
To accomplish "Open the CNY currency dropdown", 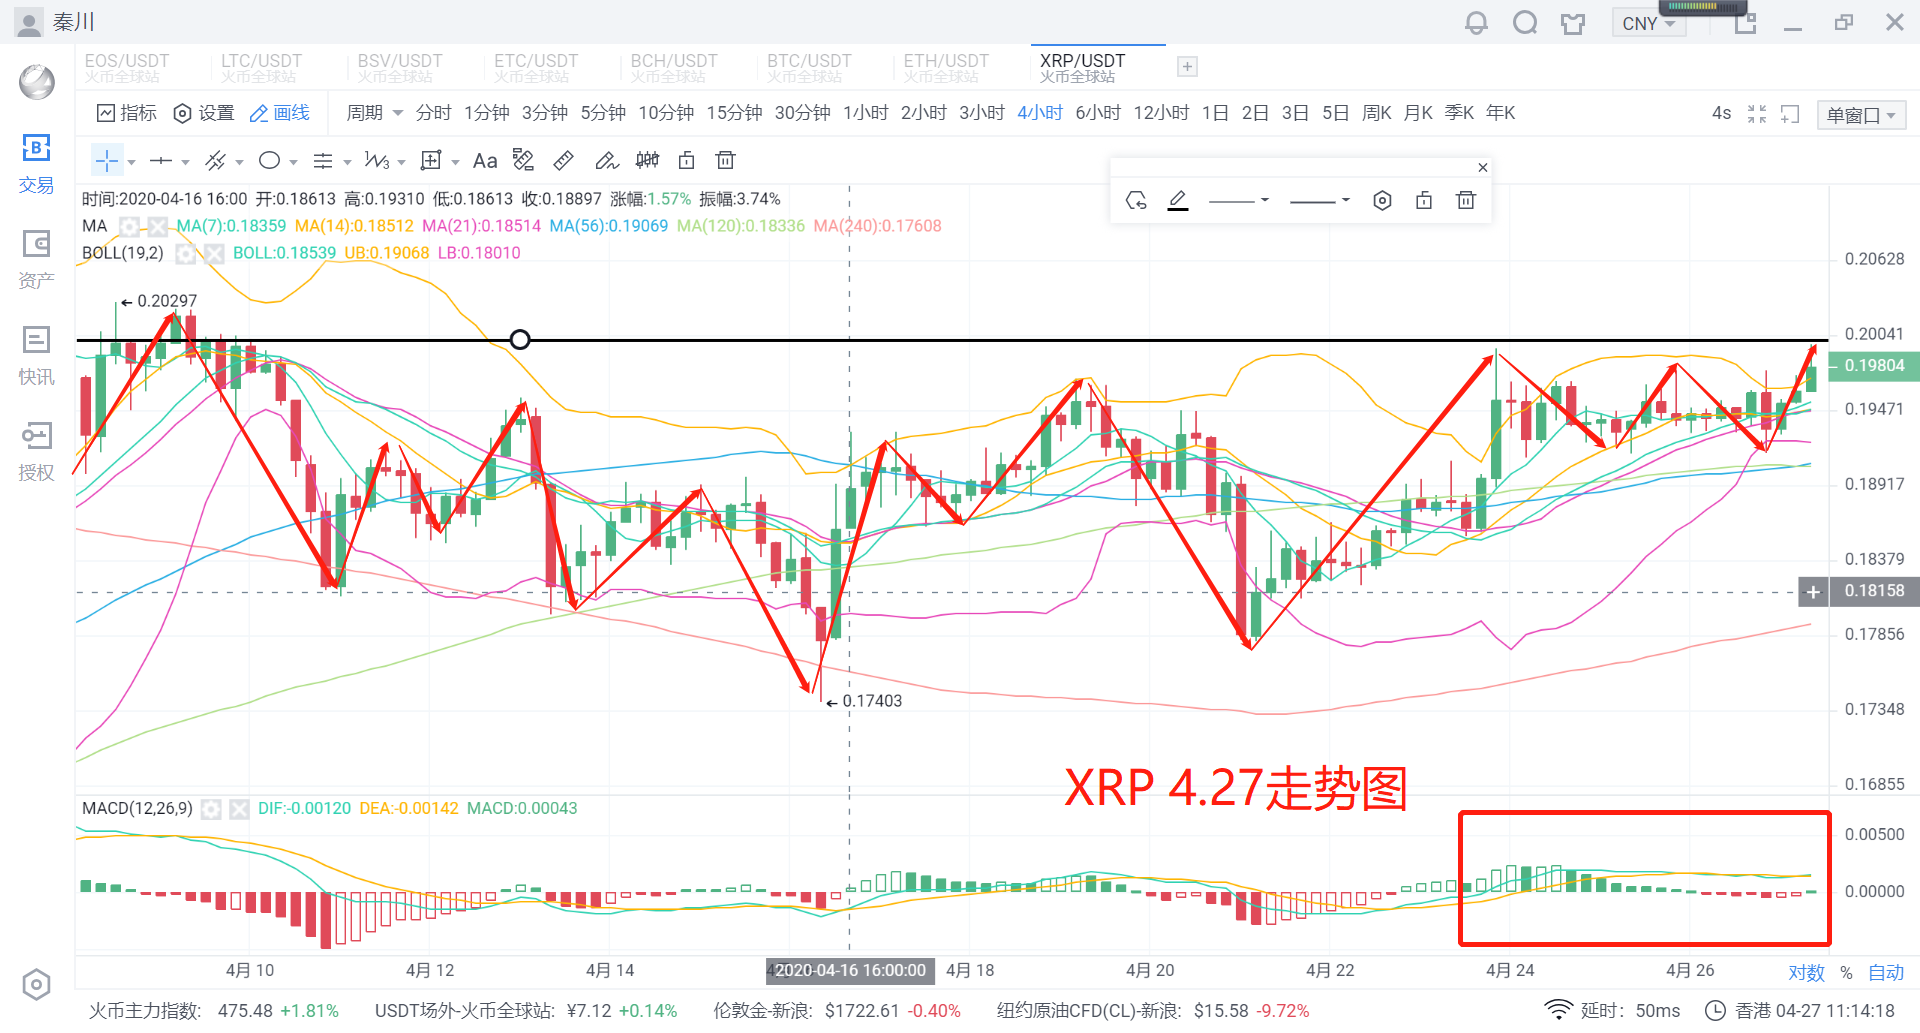I will (x=1649, y=23).
